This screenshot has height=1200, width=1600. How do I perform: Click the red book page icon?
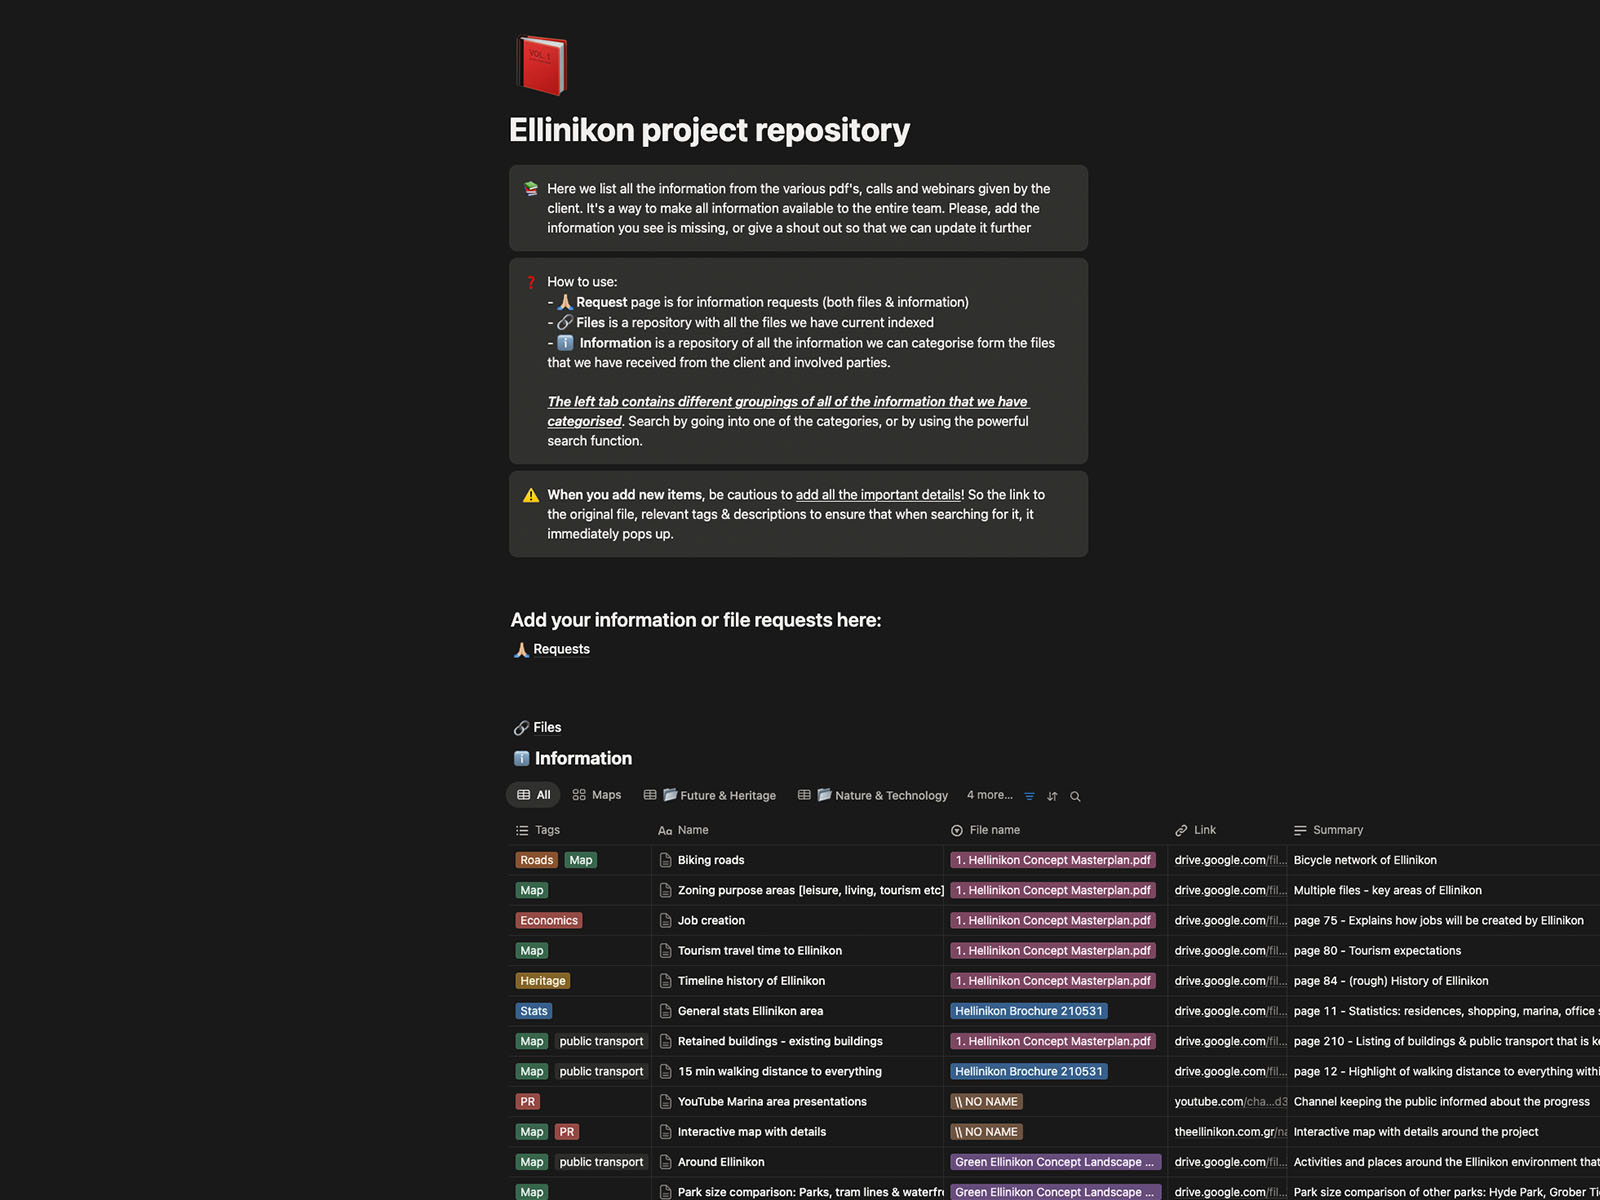[541, 64]
